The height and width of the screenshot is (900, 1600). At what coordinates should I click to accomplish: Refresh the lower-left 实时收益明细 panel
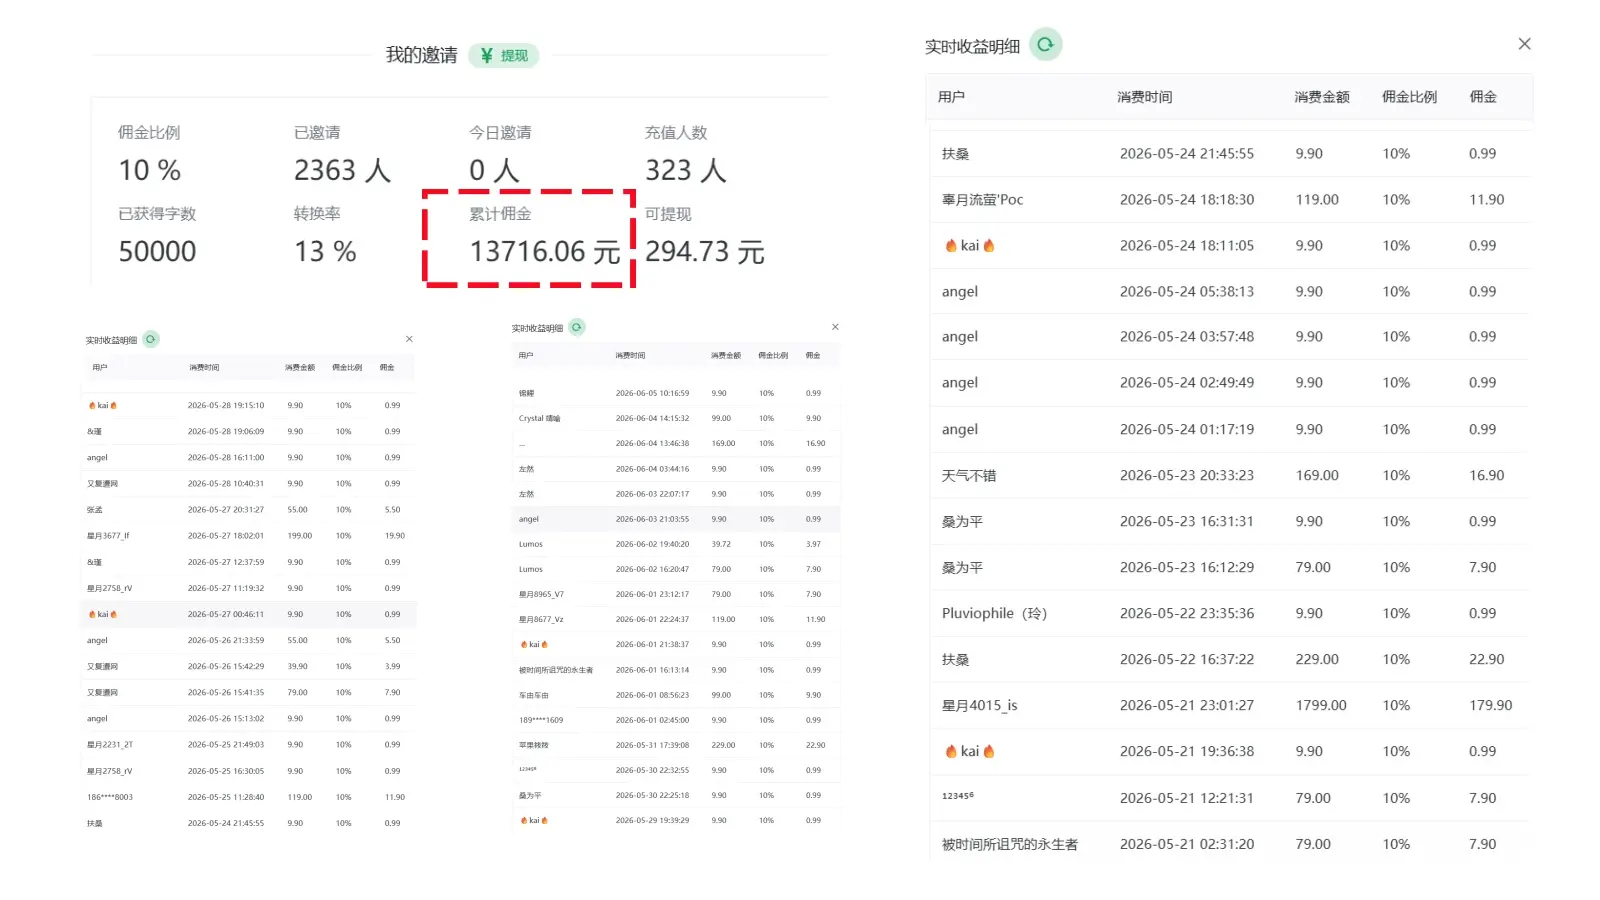click(151, 339)
